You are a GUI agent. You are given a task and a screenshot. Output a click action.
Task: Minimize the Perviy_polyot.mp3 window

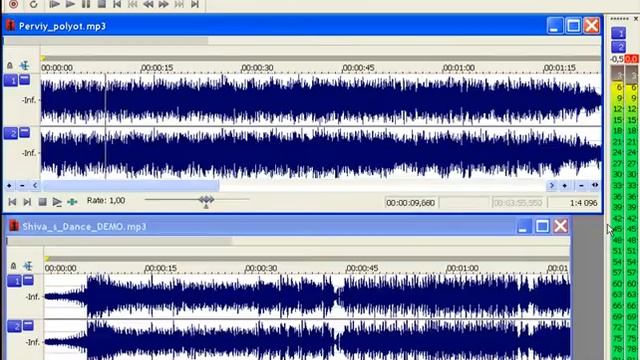click(554, 26)
